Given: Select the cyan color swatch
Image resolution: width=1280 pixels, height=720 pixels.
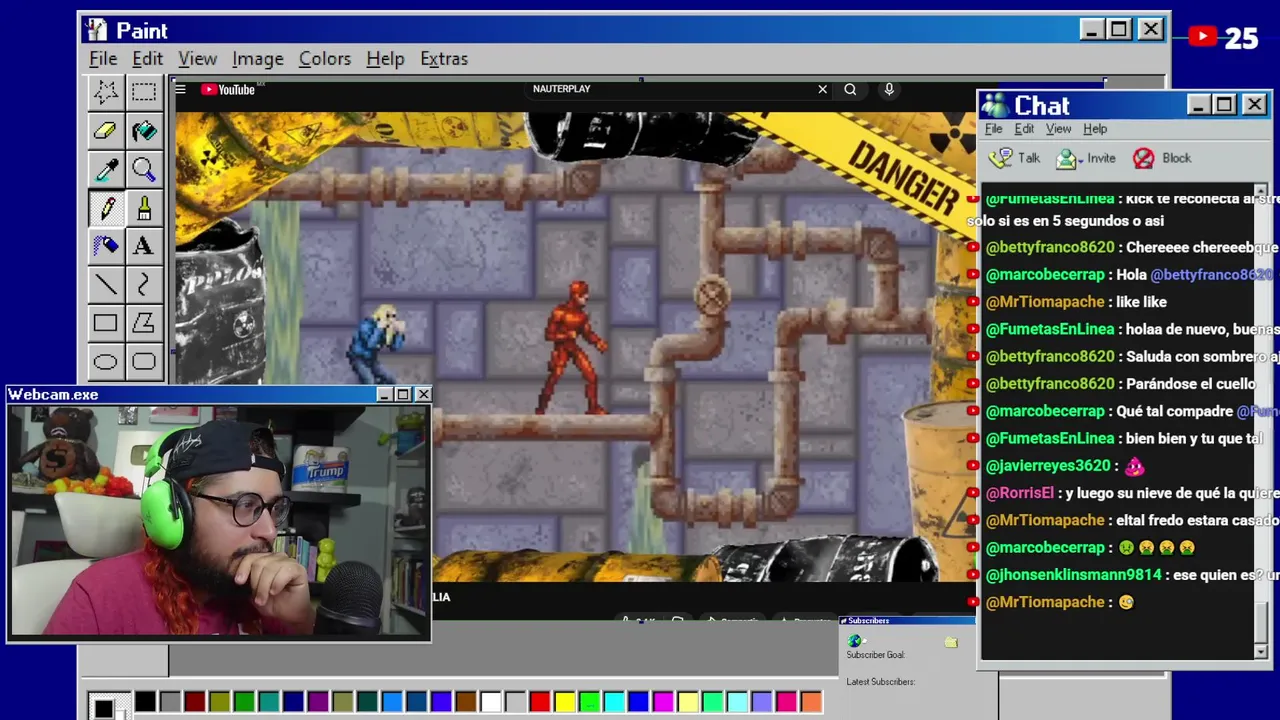Looking at the screenshot, I should (614, 702).
